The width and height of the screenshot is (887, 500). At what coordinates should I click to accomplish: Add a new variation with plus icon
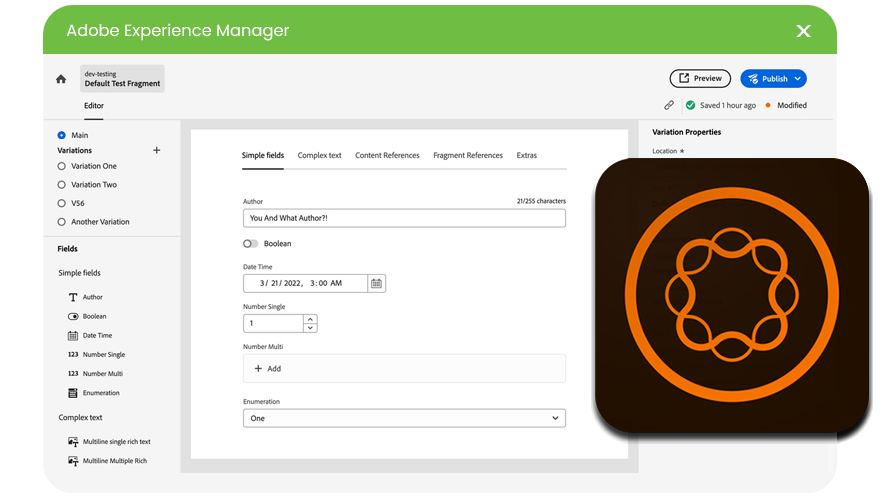click(x=156, y=150)
